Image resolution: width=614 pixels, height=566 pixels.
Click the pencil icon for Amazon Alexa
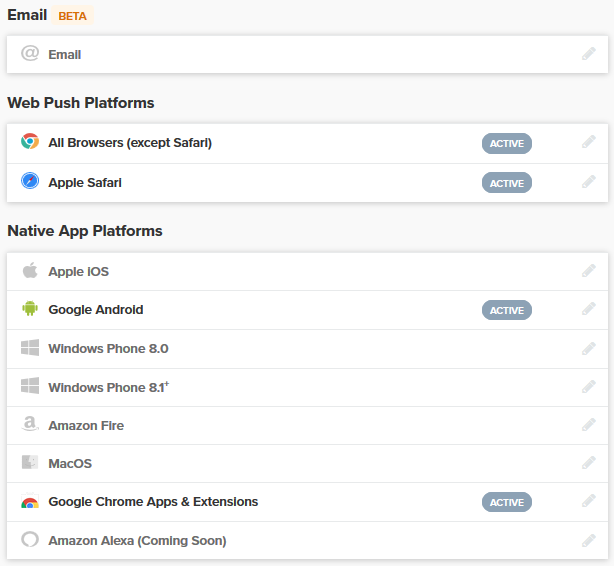tap(589, 541)
